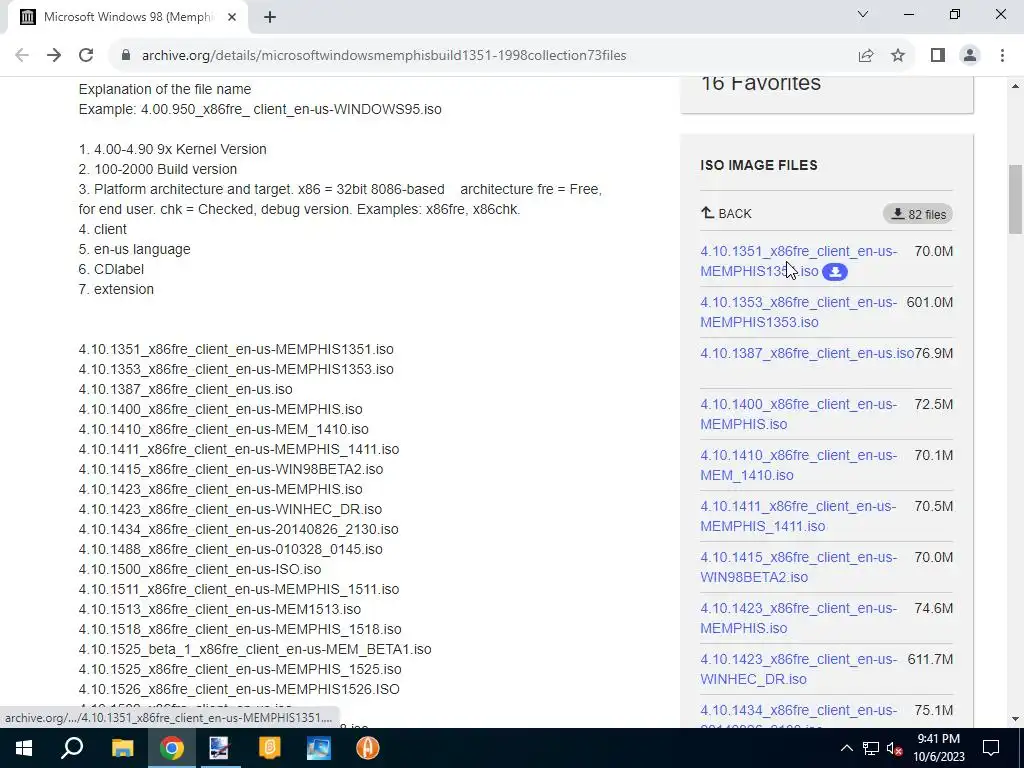Click 4.10.1525_beta_1 MEM_BETA1.iso description text
The height and width of the screenshot is (768, 1024).
(255, 649)
